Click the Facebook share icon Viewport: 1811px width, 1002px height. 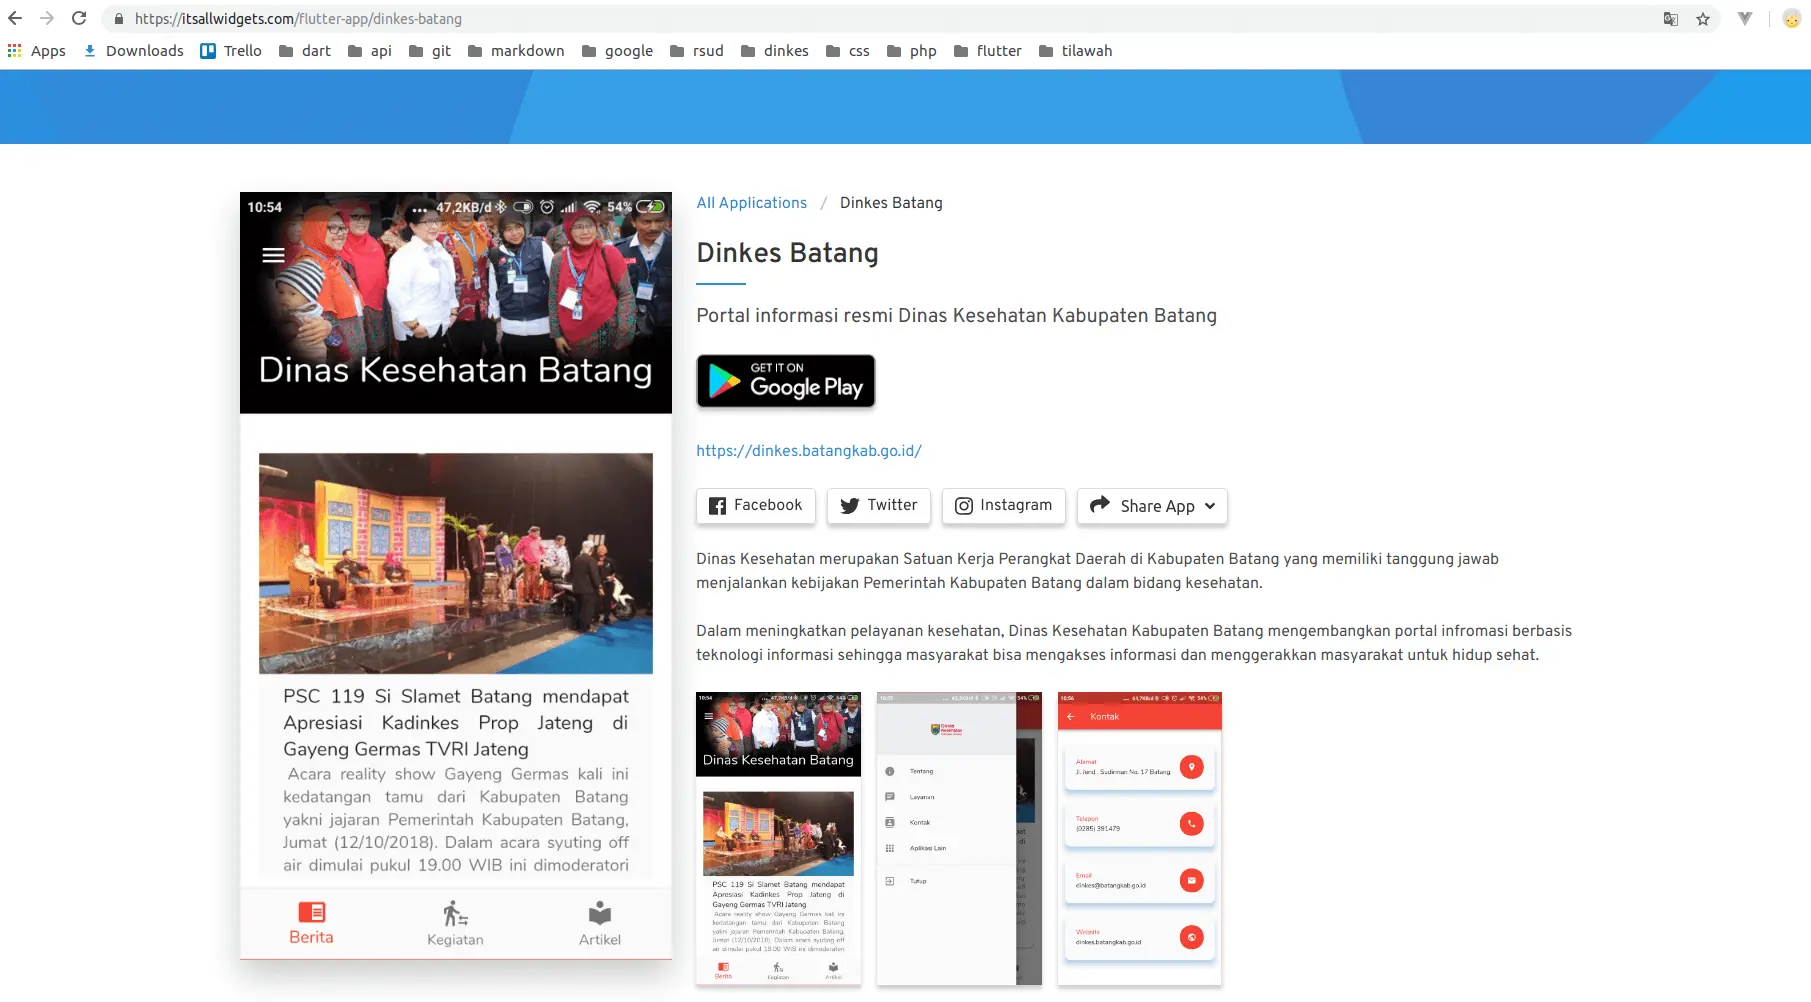pos(716,505)
